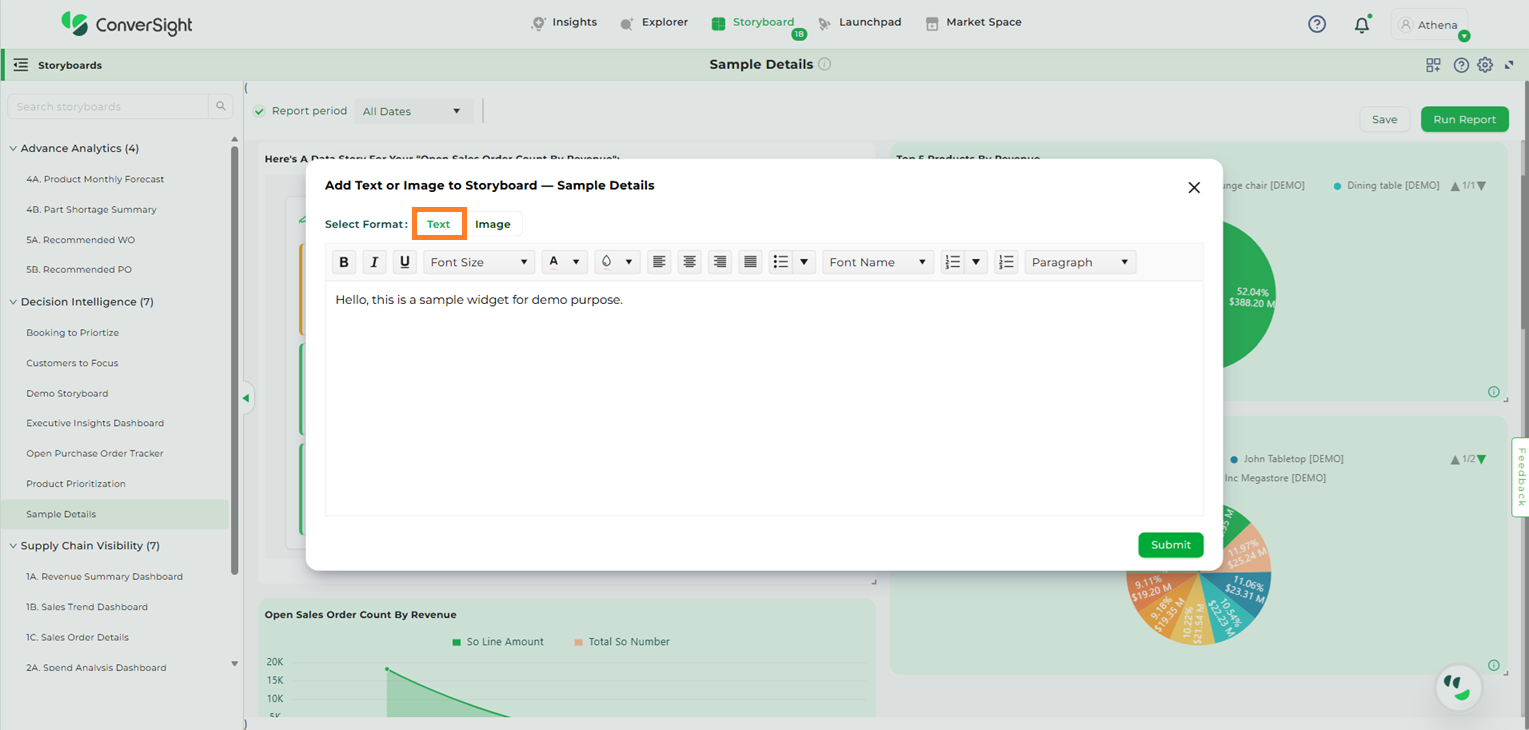Underline the selected text
1529x730 pixels.
404,262
